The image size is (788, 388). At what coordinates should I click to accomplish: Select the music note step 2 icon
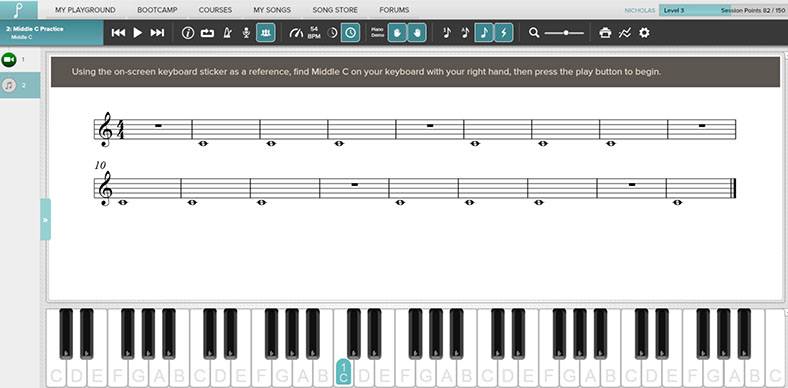(x=9, y=85)
